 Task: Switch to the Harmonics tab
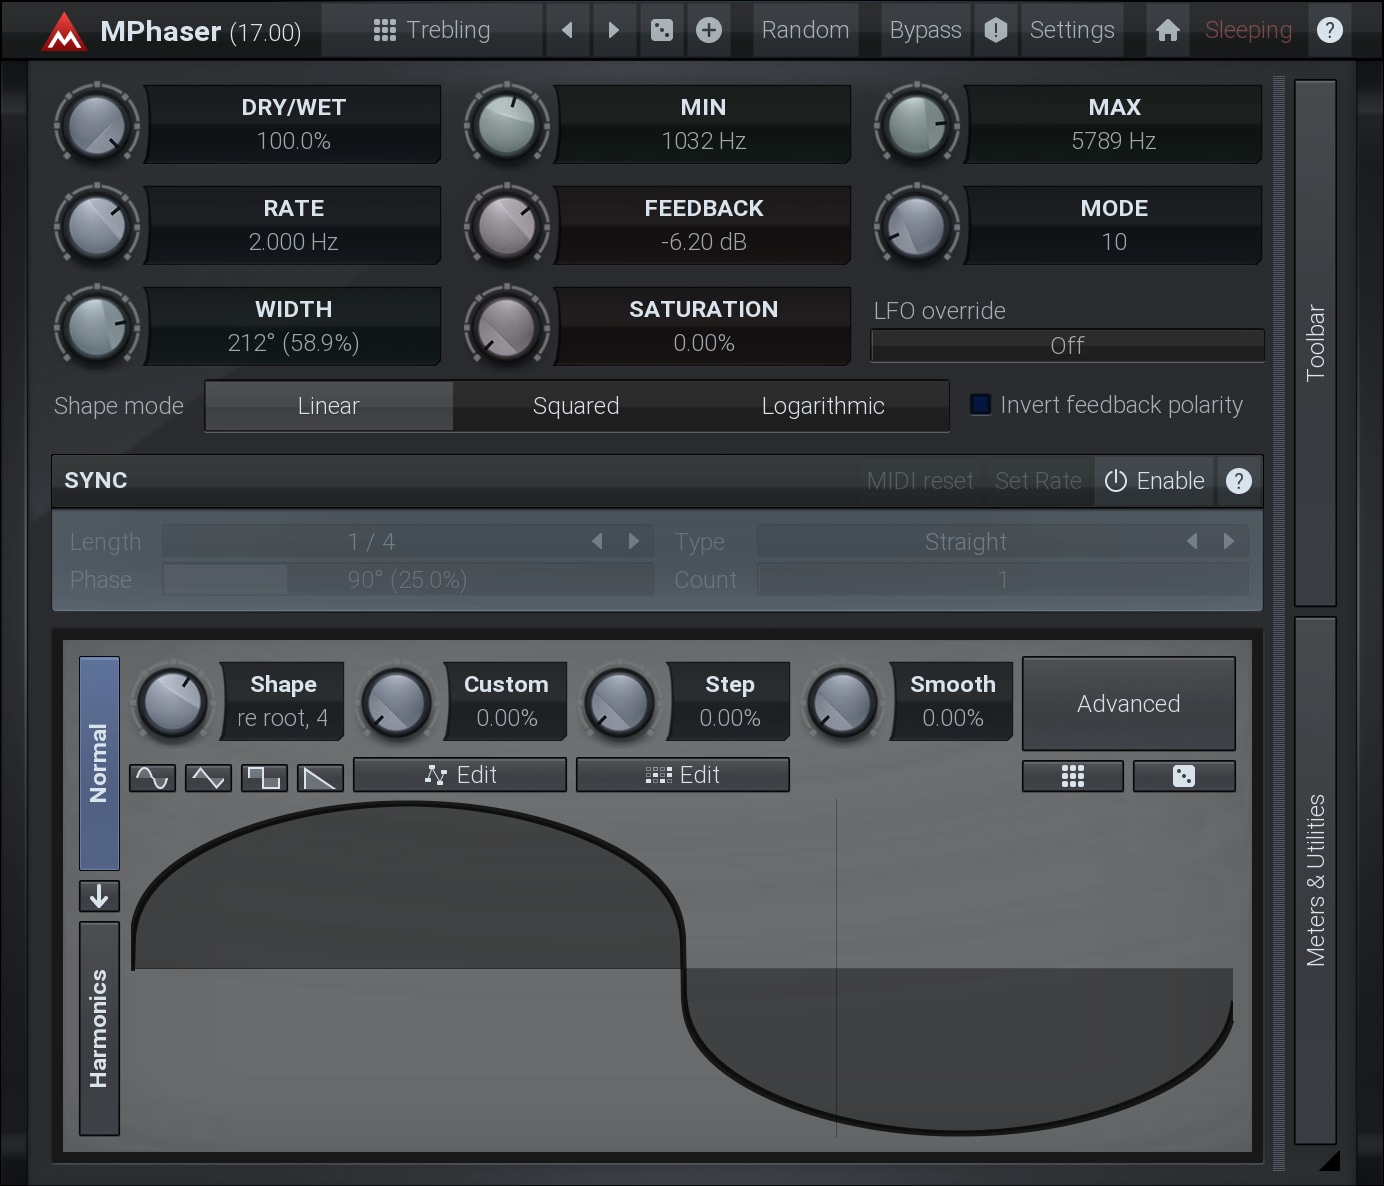99,1028
